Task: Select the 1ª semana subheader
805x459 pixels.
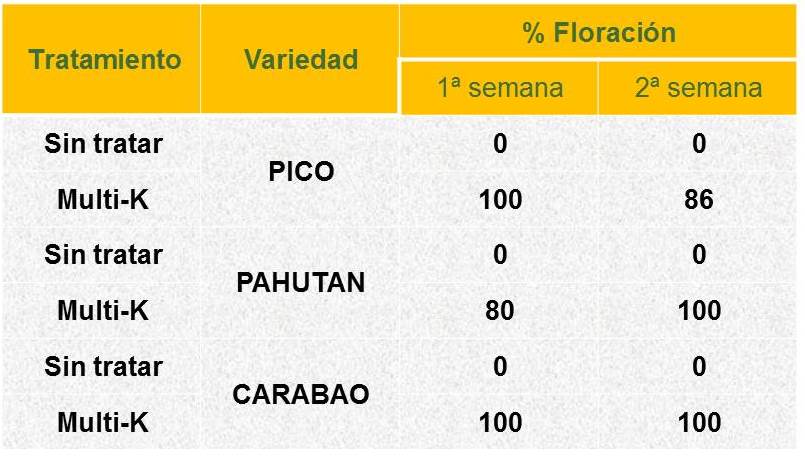Action: pyautogui.click(x=501, y=87)
